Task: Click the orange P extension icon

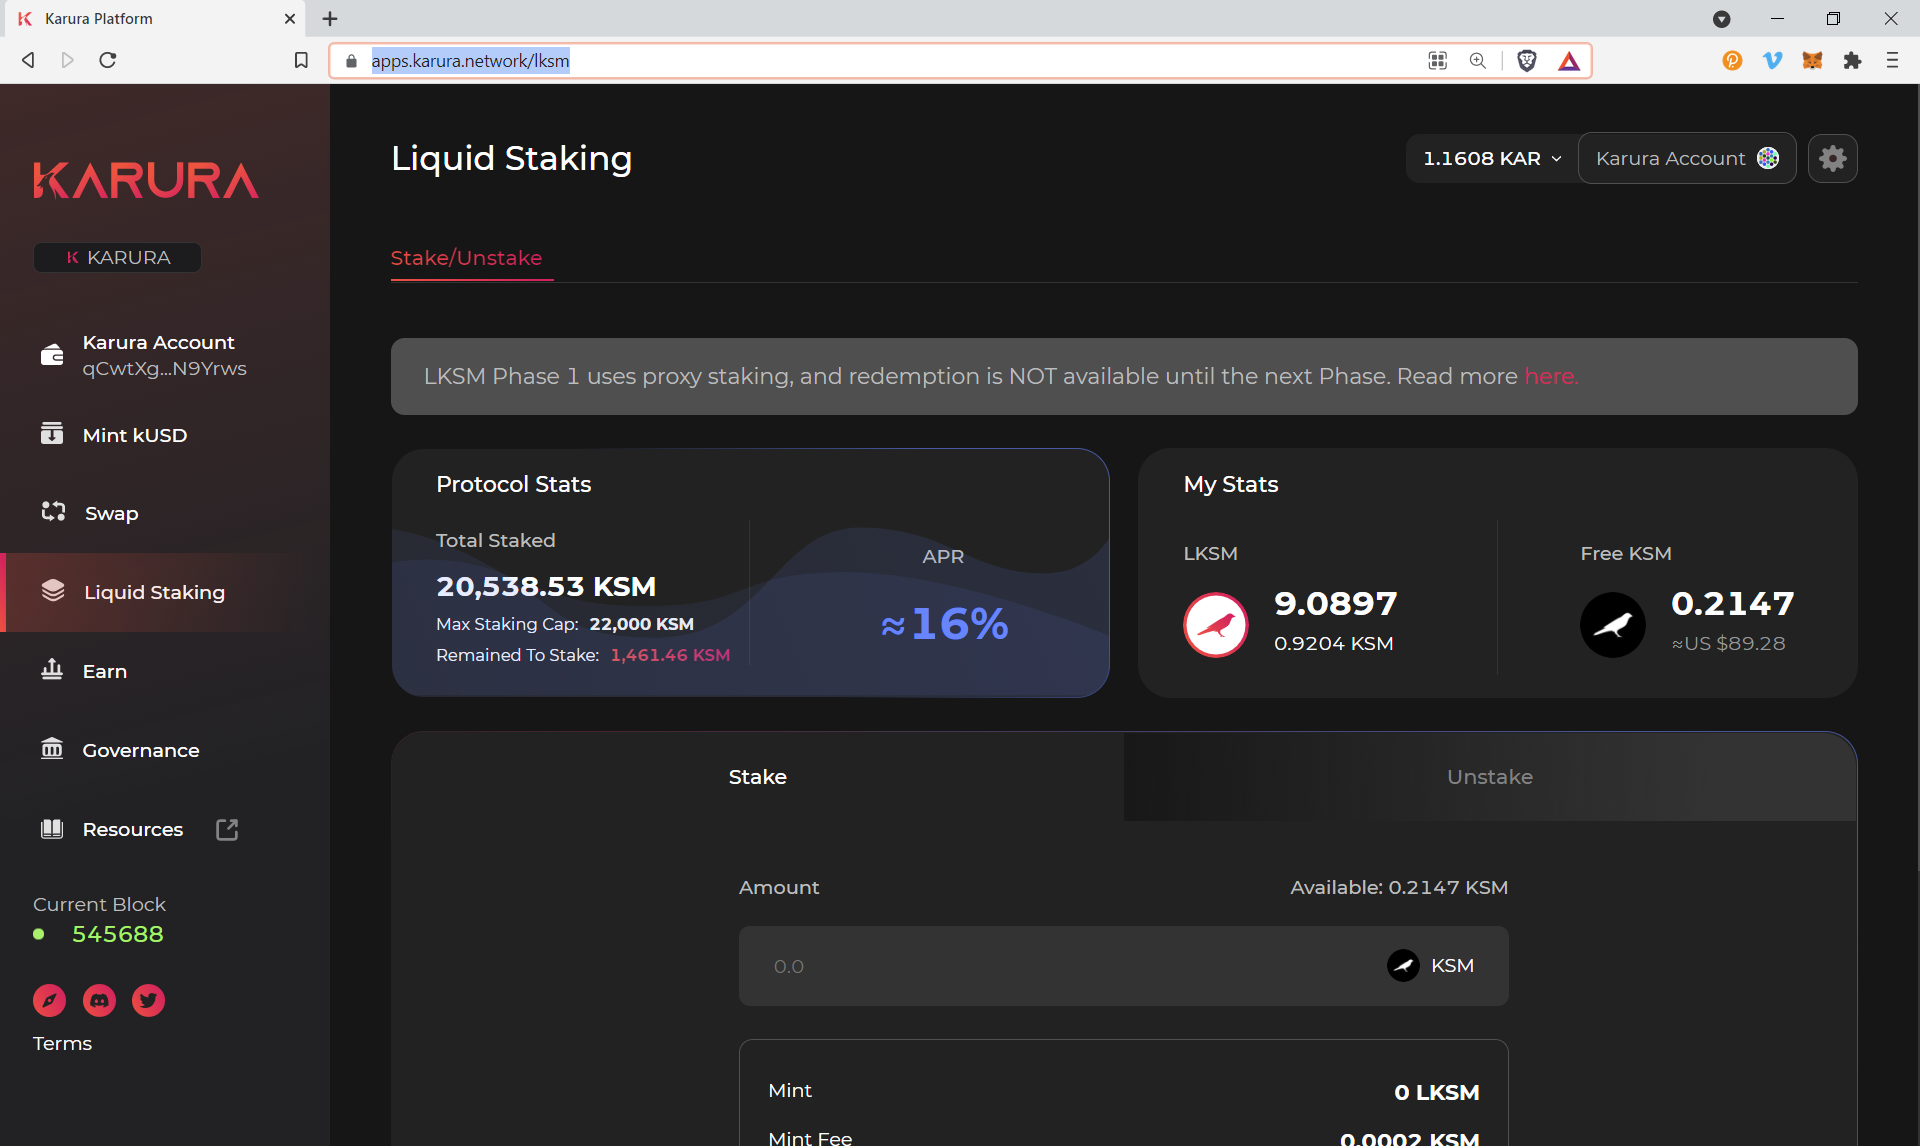Action: 1732,60
